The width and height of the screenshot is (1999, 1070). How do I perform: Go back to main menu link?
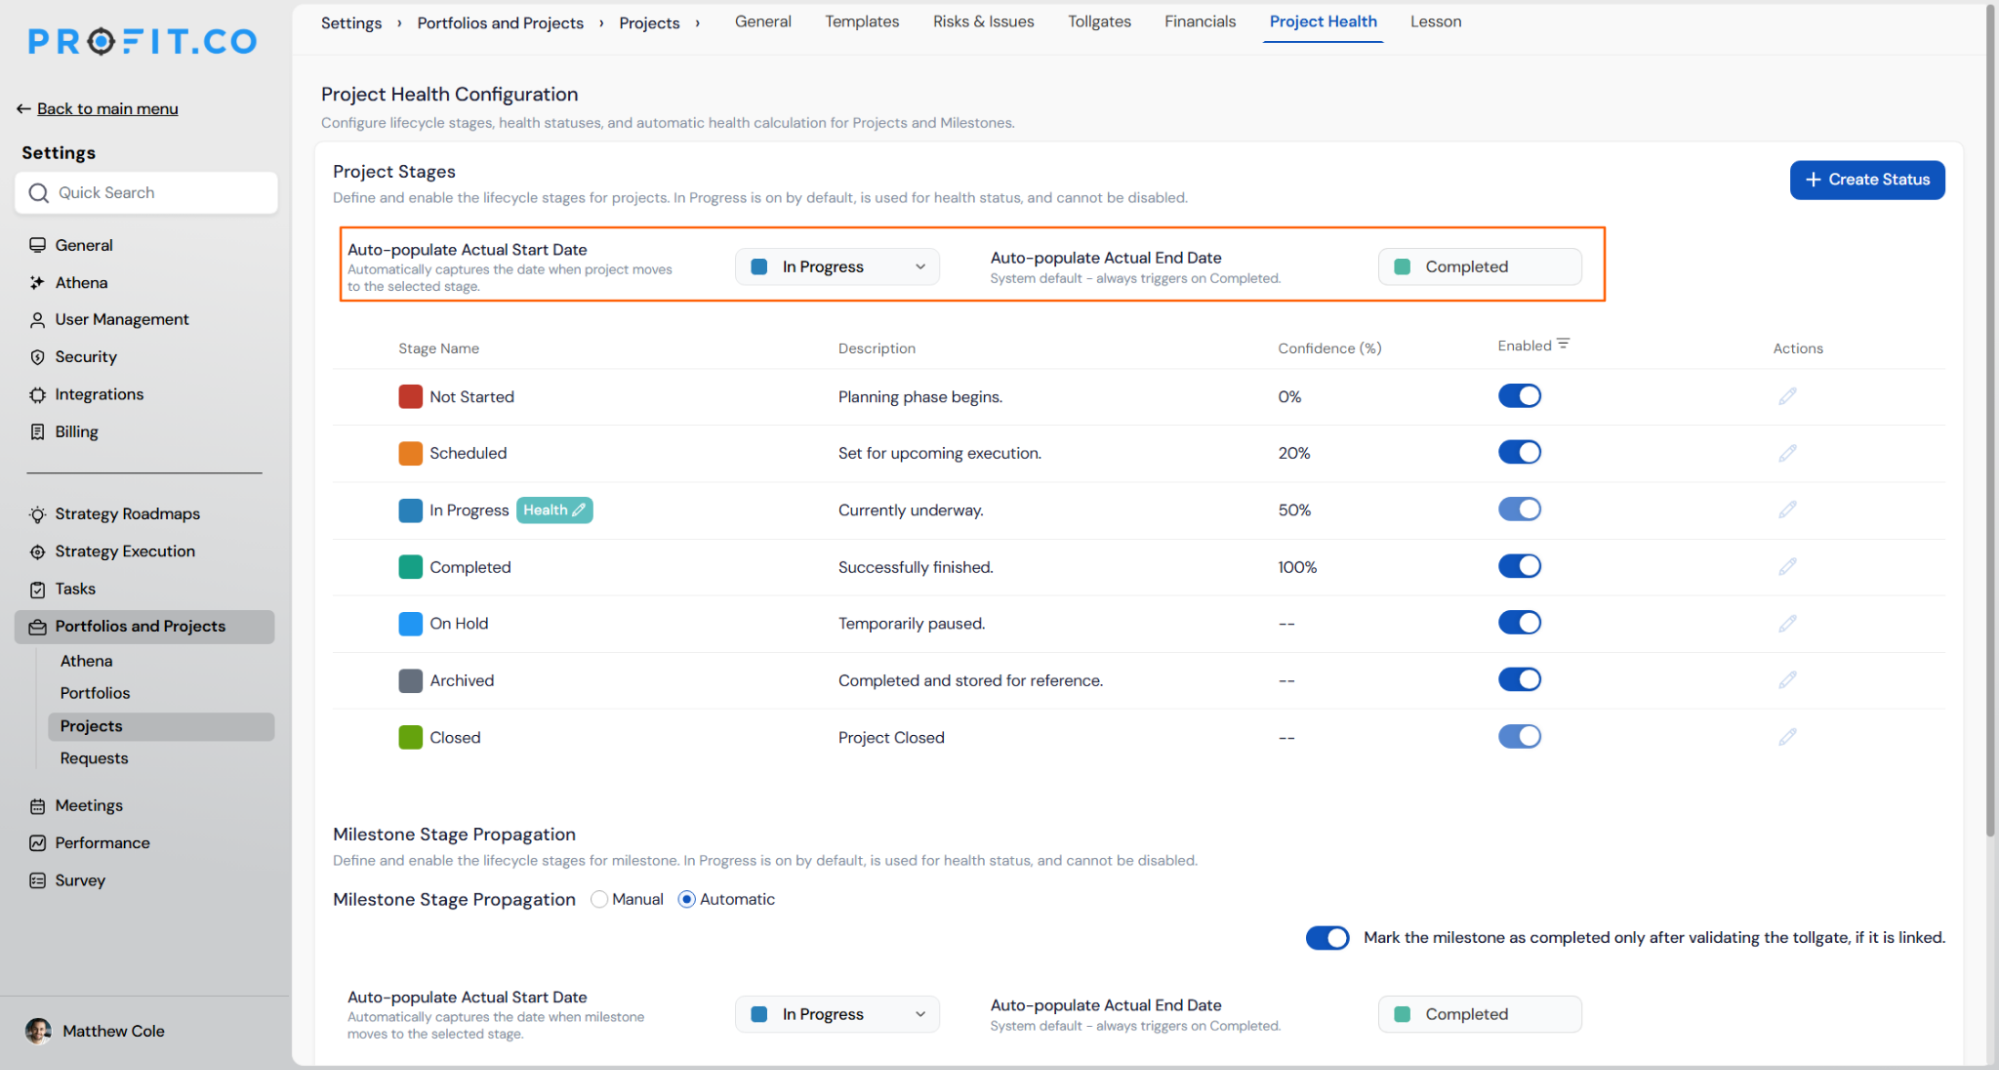[x=107, y=109]
